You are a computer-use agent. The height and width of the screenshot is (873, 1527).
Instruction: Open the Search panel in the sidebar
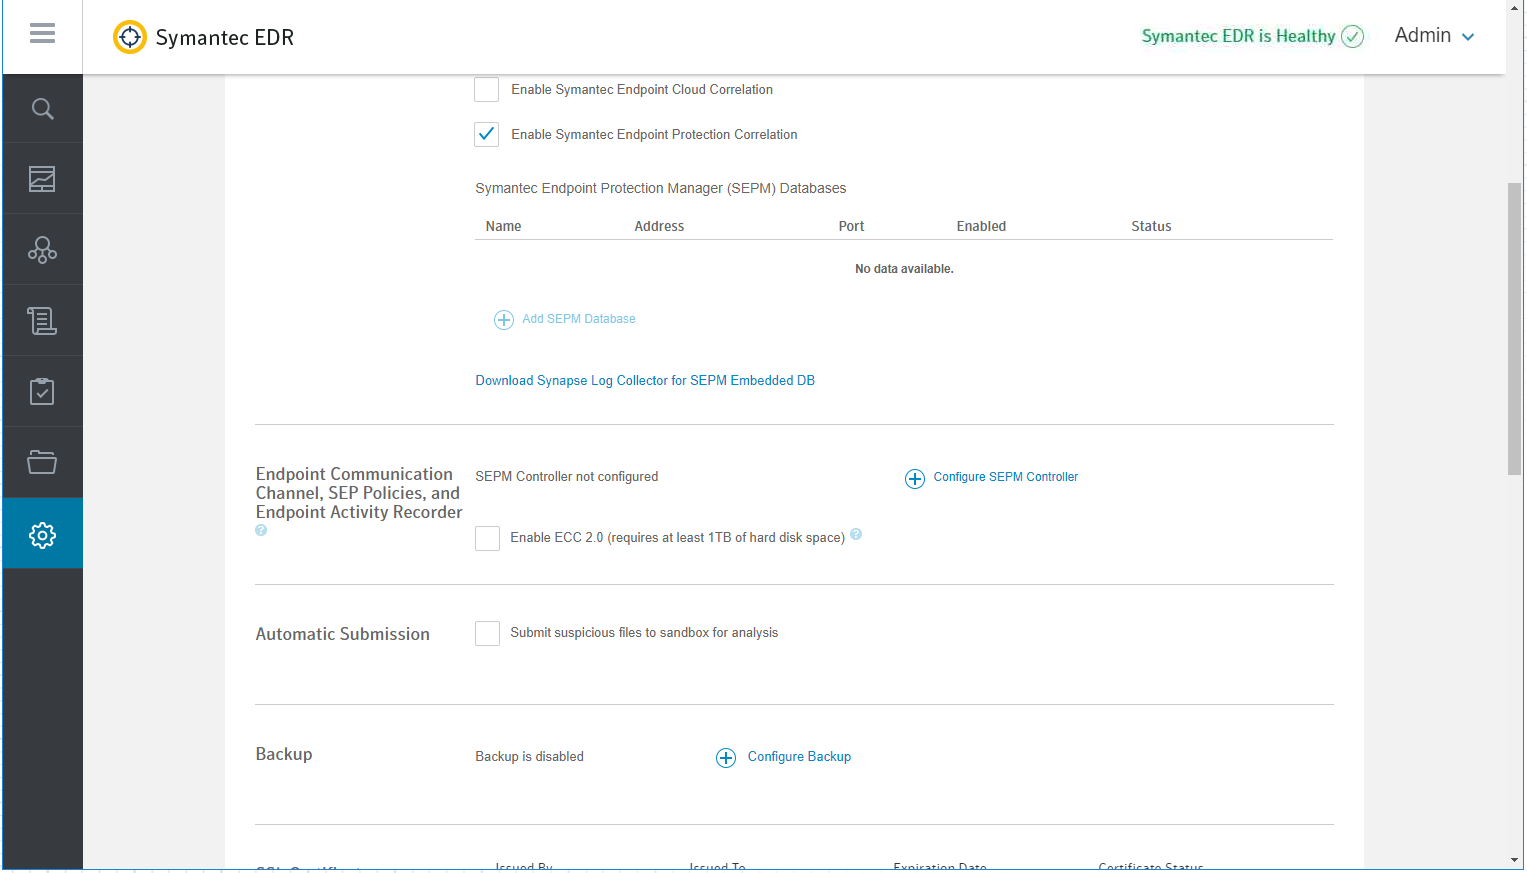(42, 108)
